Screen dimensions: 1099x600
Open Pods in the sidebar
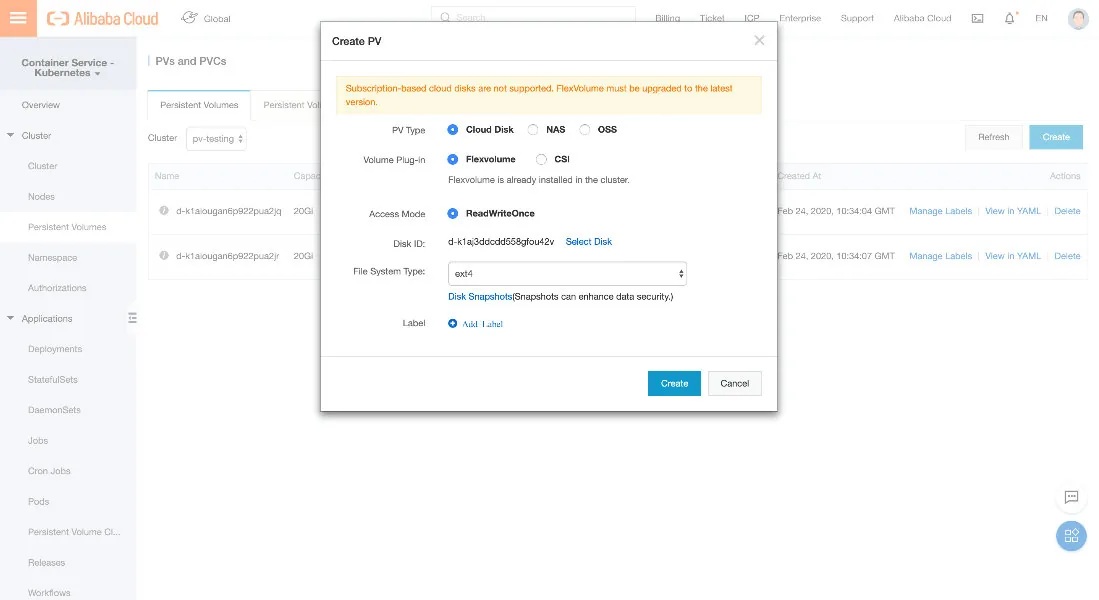pos(39,501)
